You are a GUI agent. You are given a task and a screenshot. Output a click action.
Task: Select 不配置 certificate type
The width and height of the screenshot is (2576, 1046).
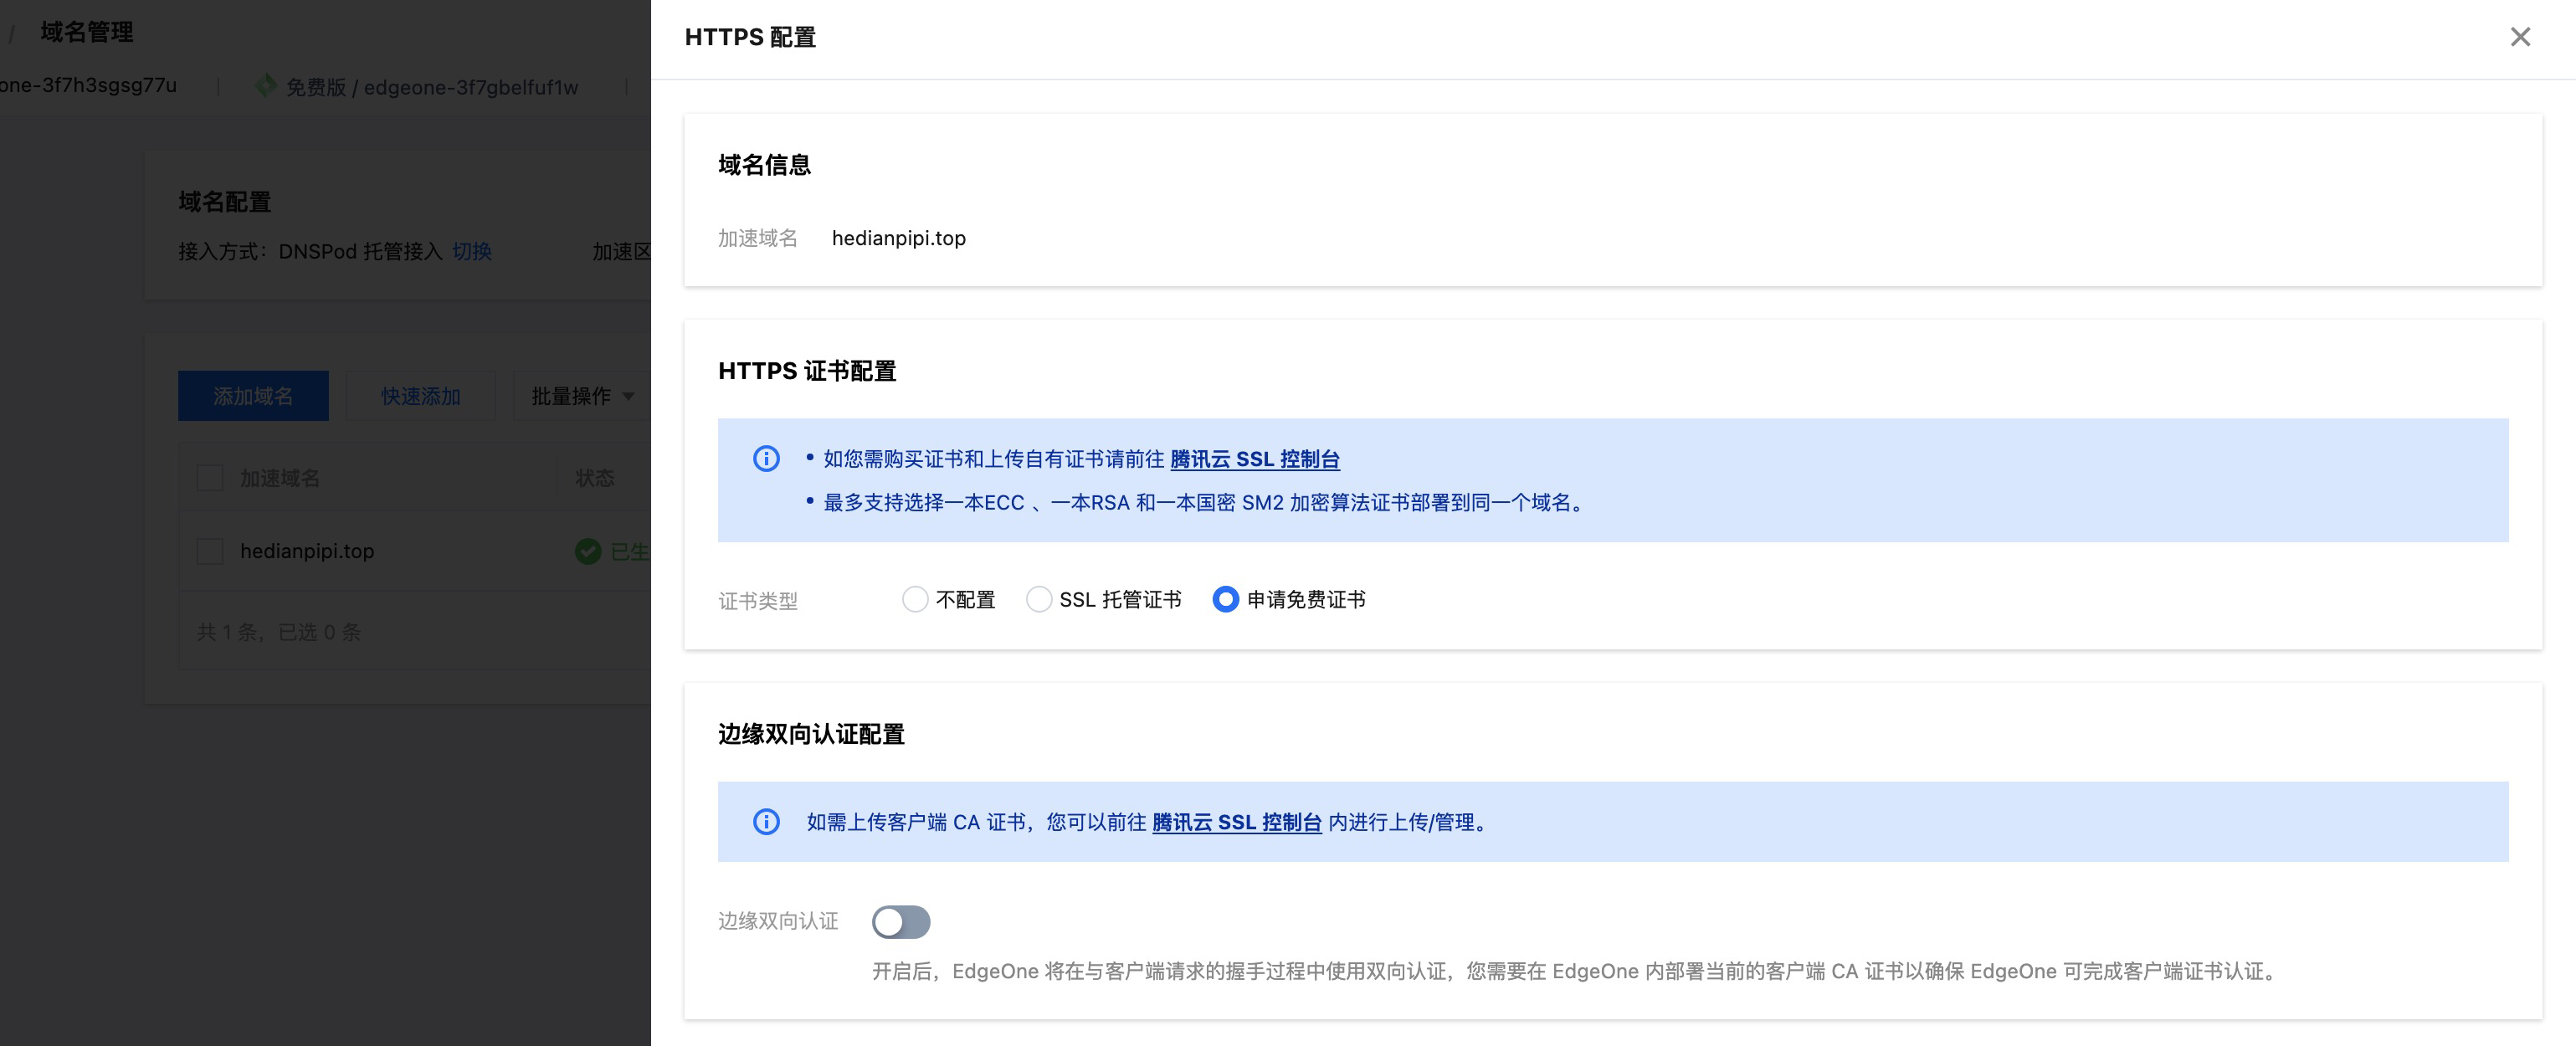click(x=915, y=599)
